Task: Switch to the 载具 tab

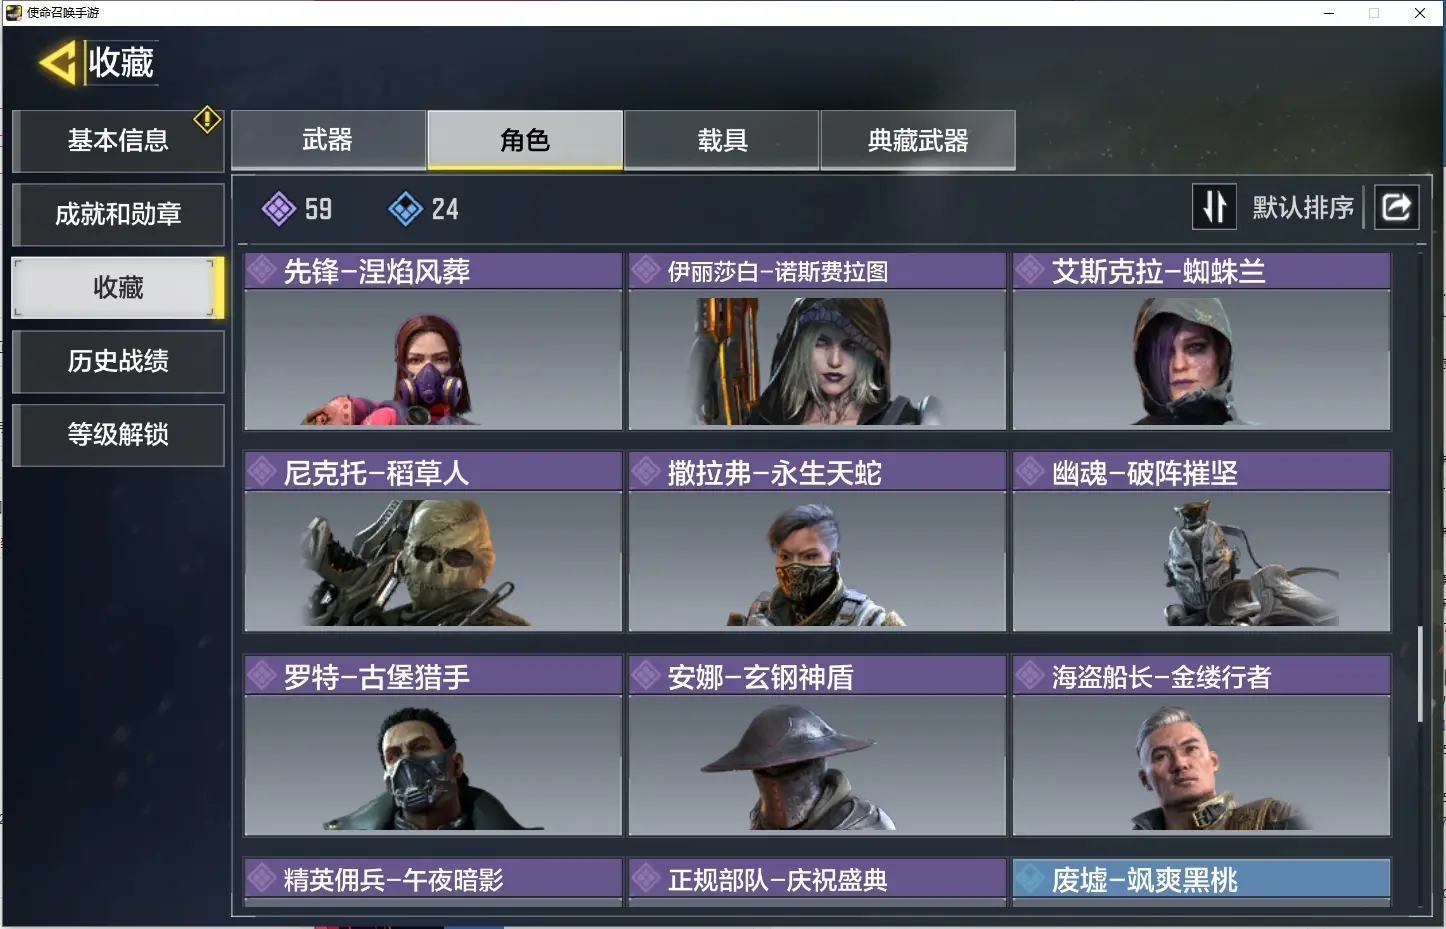Action: 722,139
